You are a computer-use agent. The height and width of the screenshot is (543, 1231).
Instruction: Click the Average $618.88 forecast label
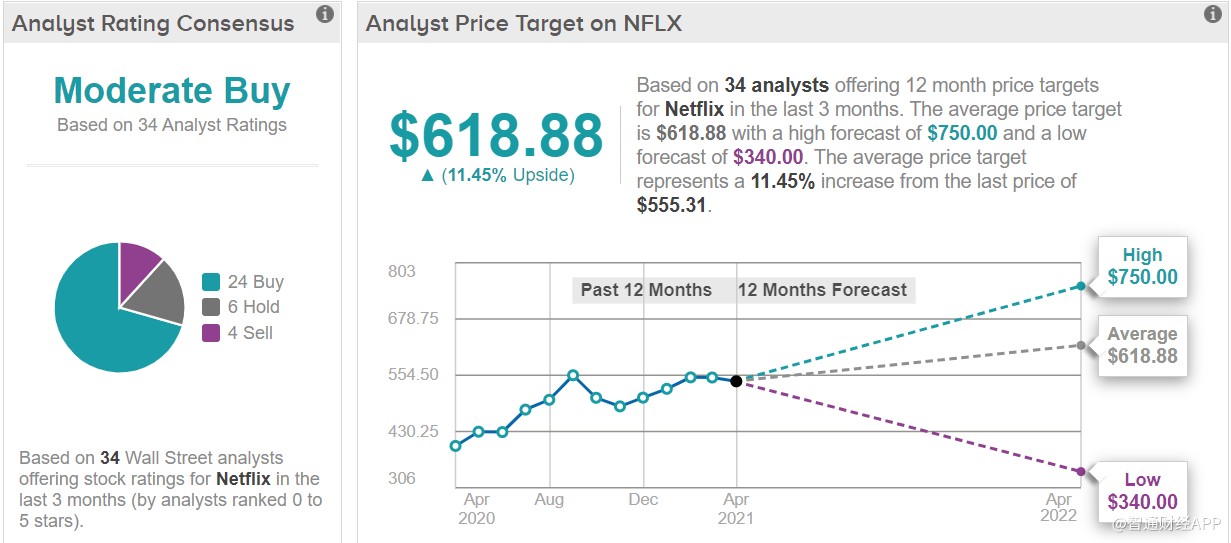tap(1142, 346)
